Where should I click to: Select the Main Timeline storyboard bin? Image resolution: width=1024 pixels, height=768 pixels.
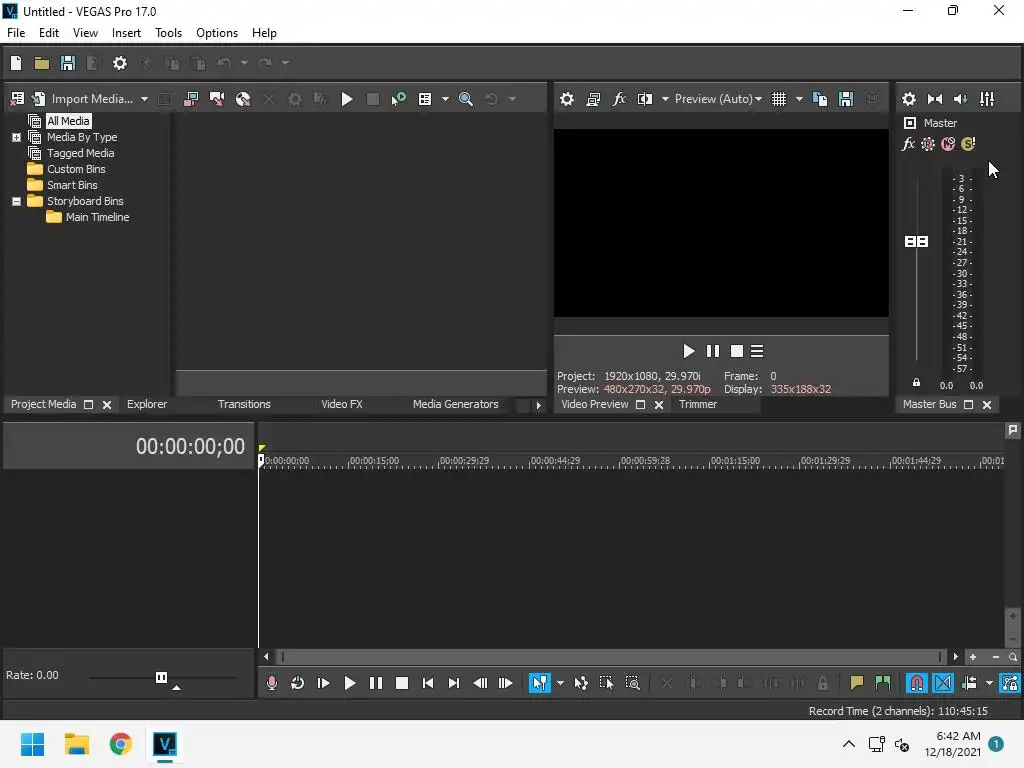coord(97,217)
